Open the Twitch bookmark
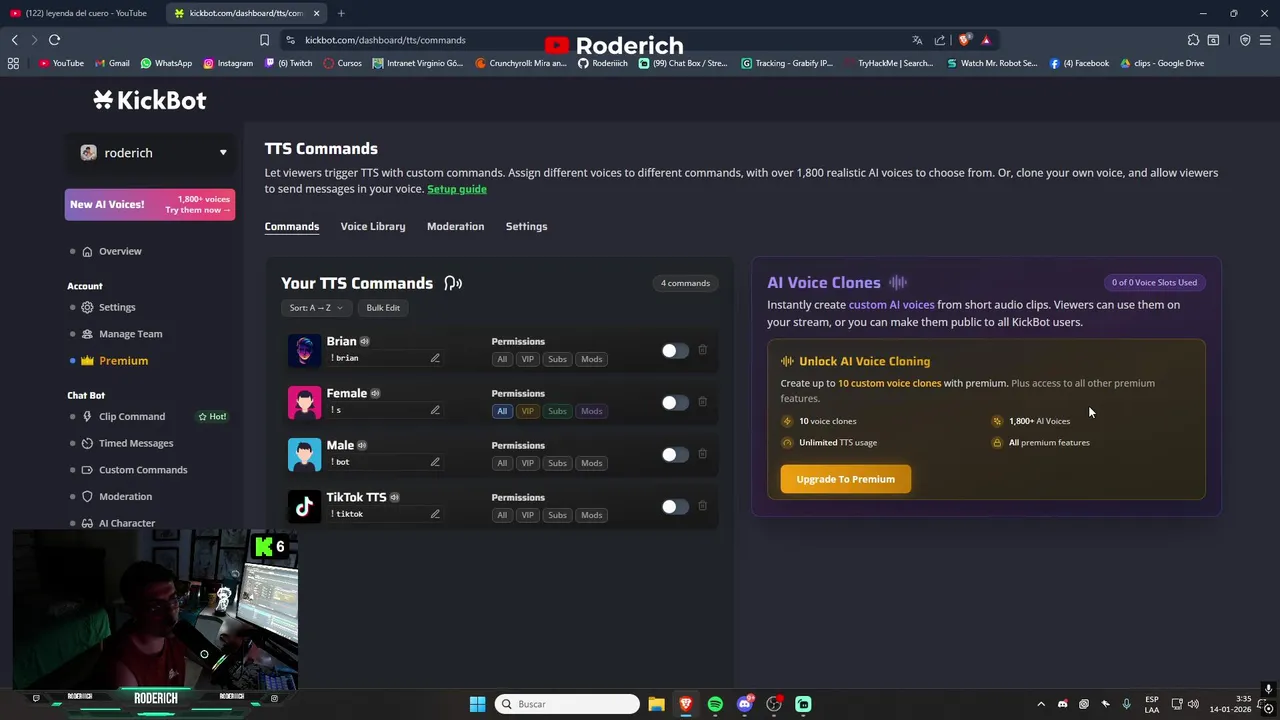The width and height of the screenshot is (1280, 720). tap(288, 63)
